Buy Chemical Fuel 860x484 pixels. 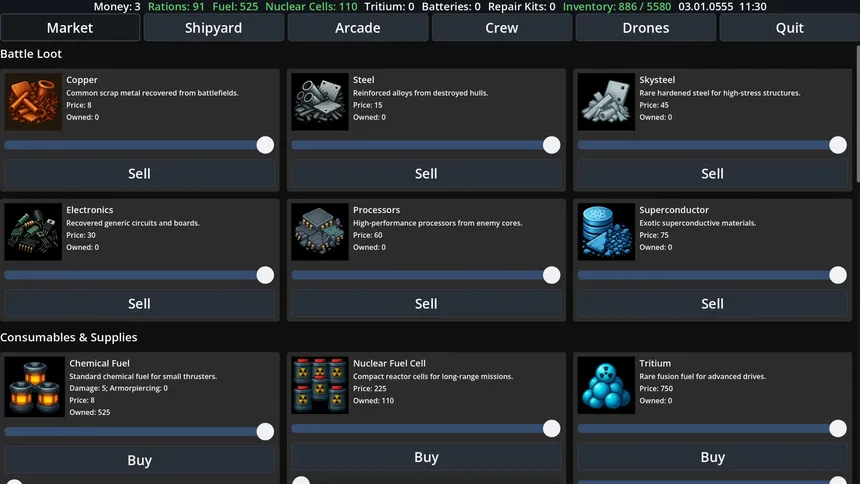point(139,460)
